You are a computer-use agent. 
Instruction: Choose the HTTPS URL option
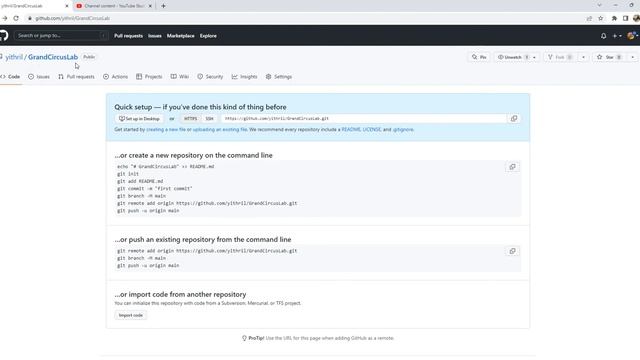click(190, 119)
